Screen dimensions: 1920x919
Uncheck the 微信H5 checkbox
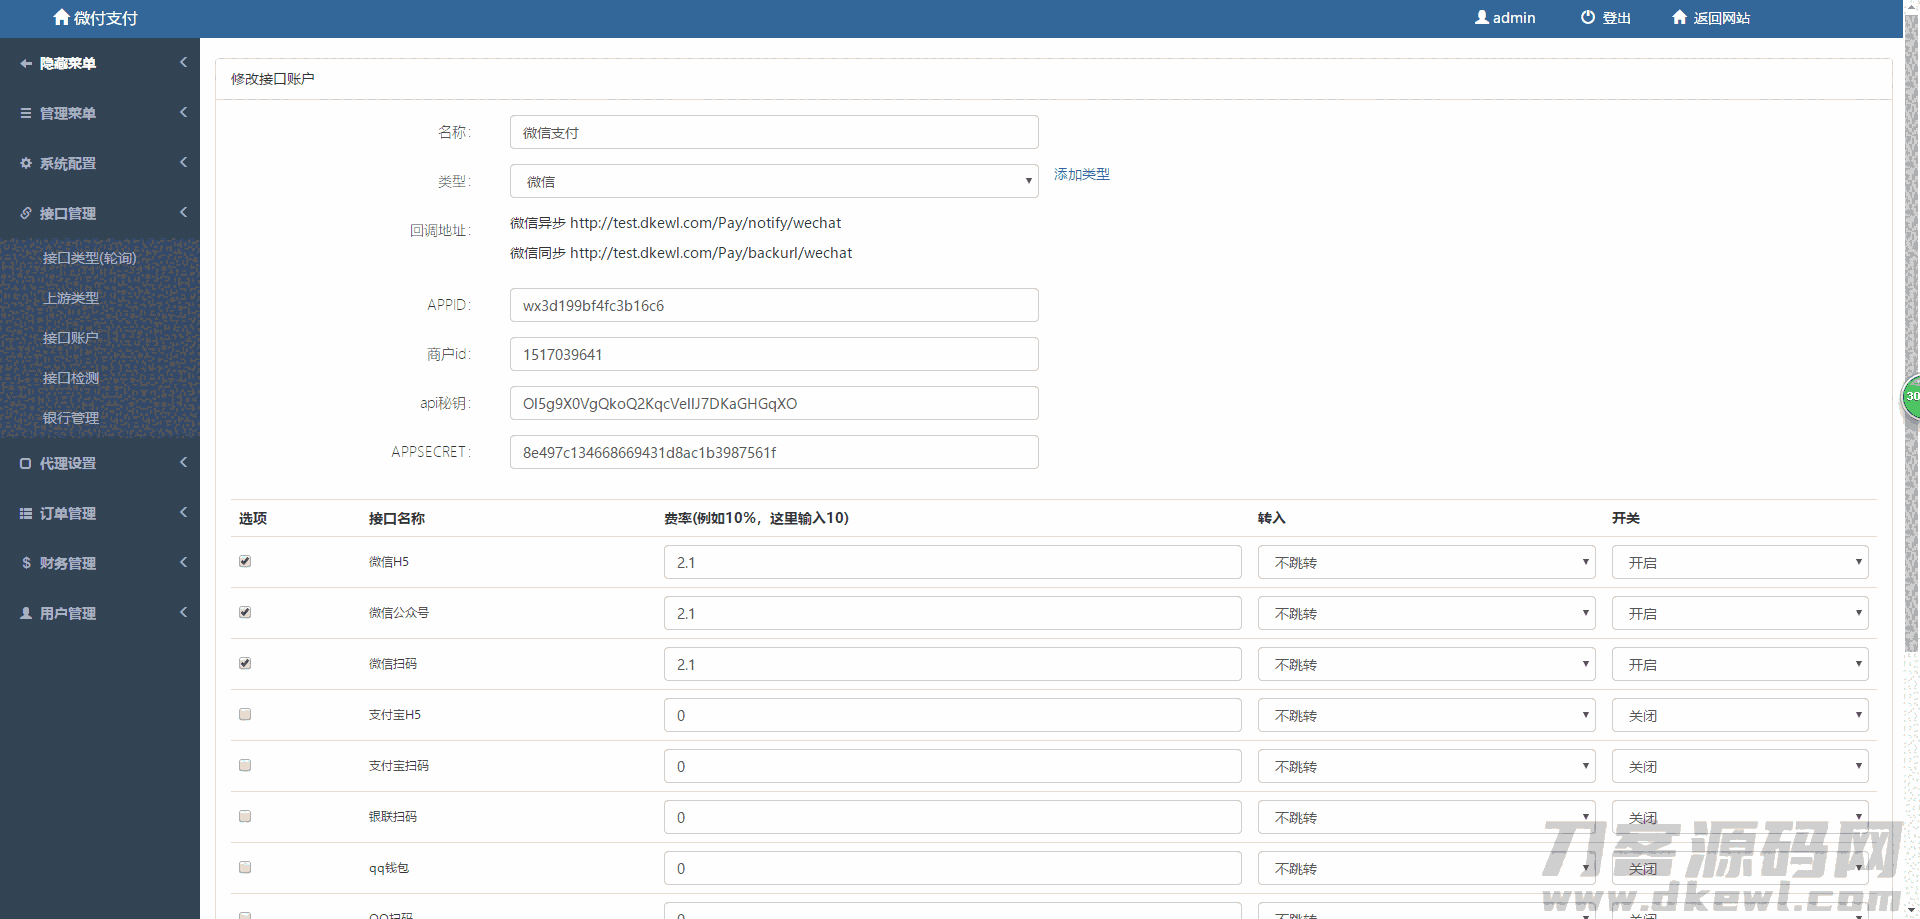tap(245, 561)
